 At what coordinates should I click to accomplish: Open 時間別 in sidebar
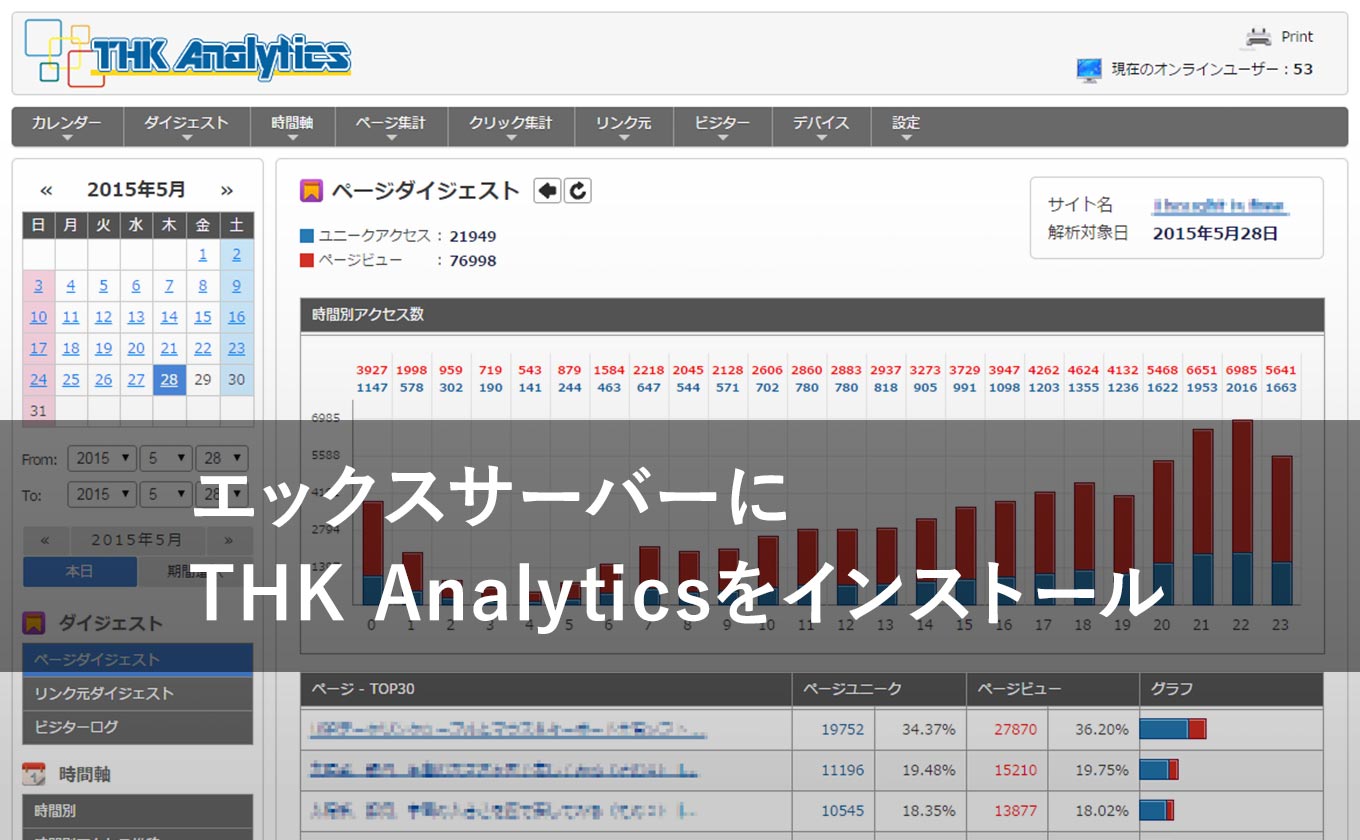138,811
